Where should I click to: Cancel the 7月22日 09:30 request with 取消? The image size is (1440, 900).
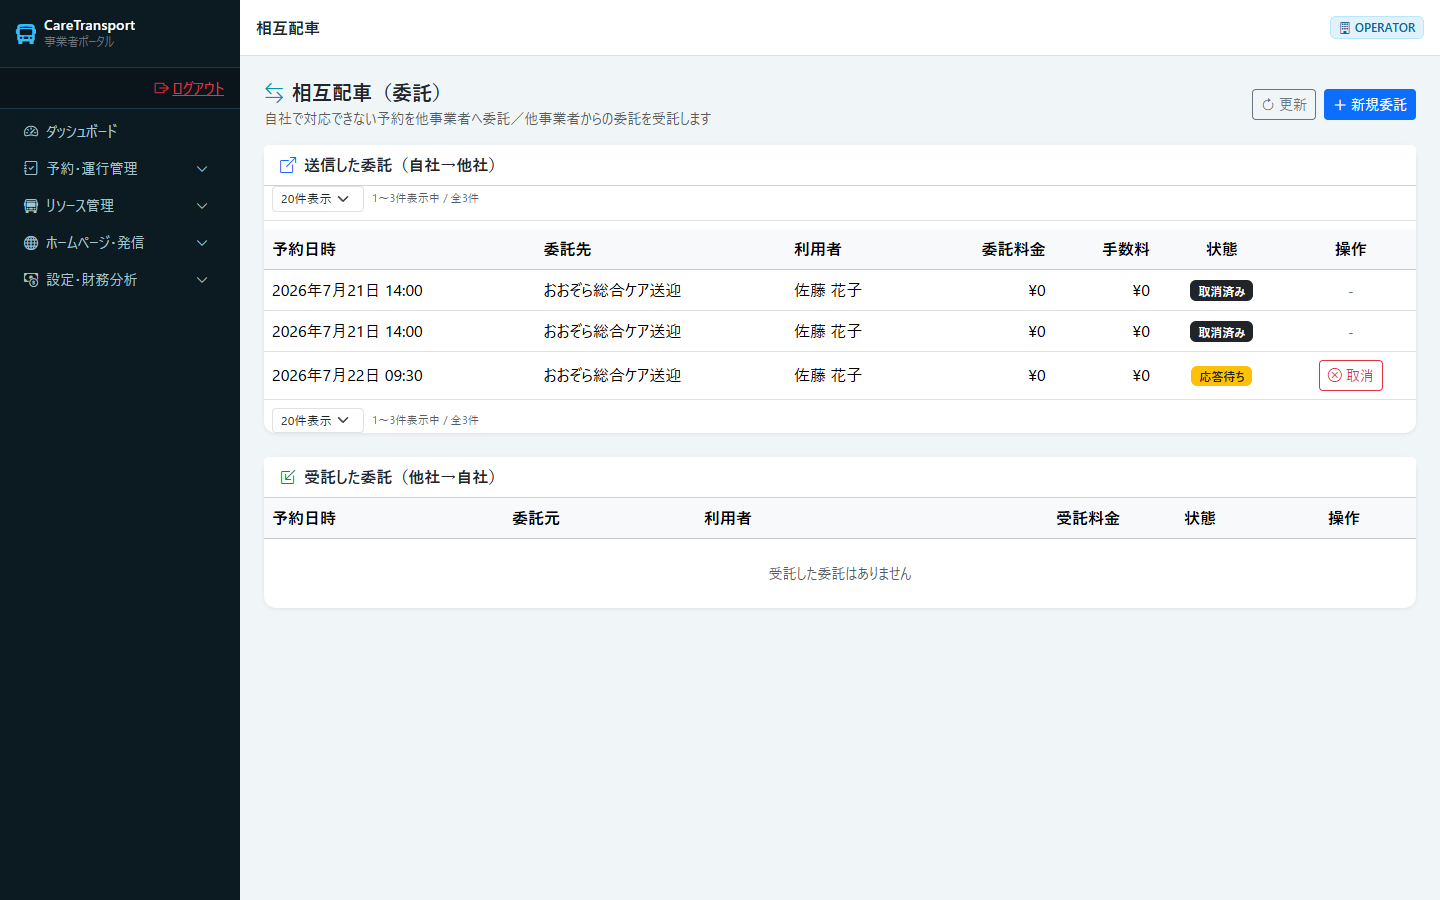click(1351, 376)
